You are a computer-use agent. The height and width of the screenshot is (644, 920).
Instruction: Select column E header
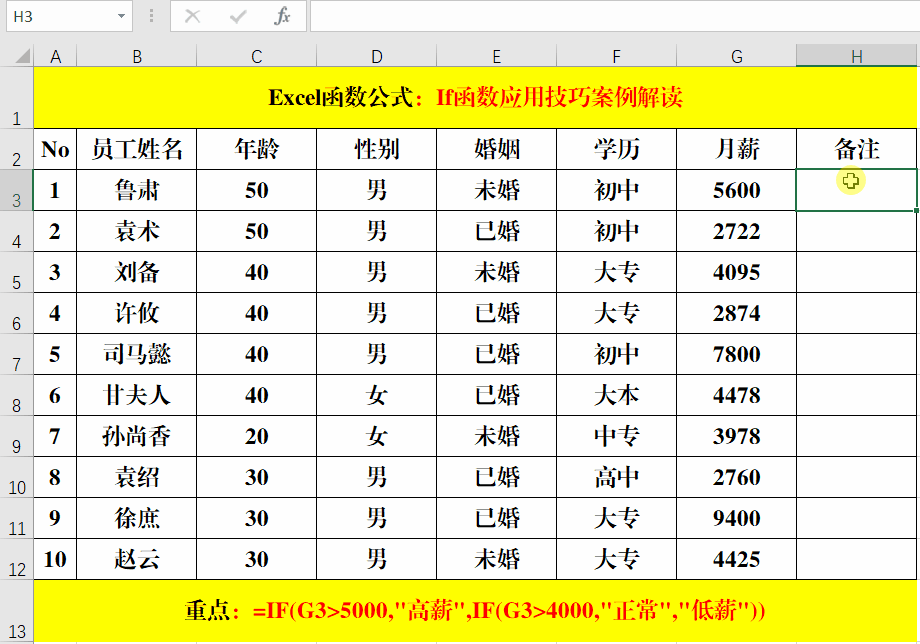click(x=496, y=56)
